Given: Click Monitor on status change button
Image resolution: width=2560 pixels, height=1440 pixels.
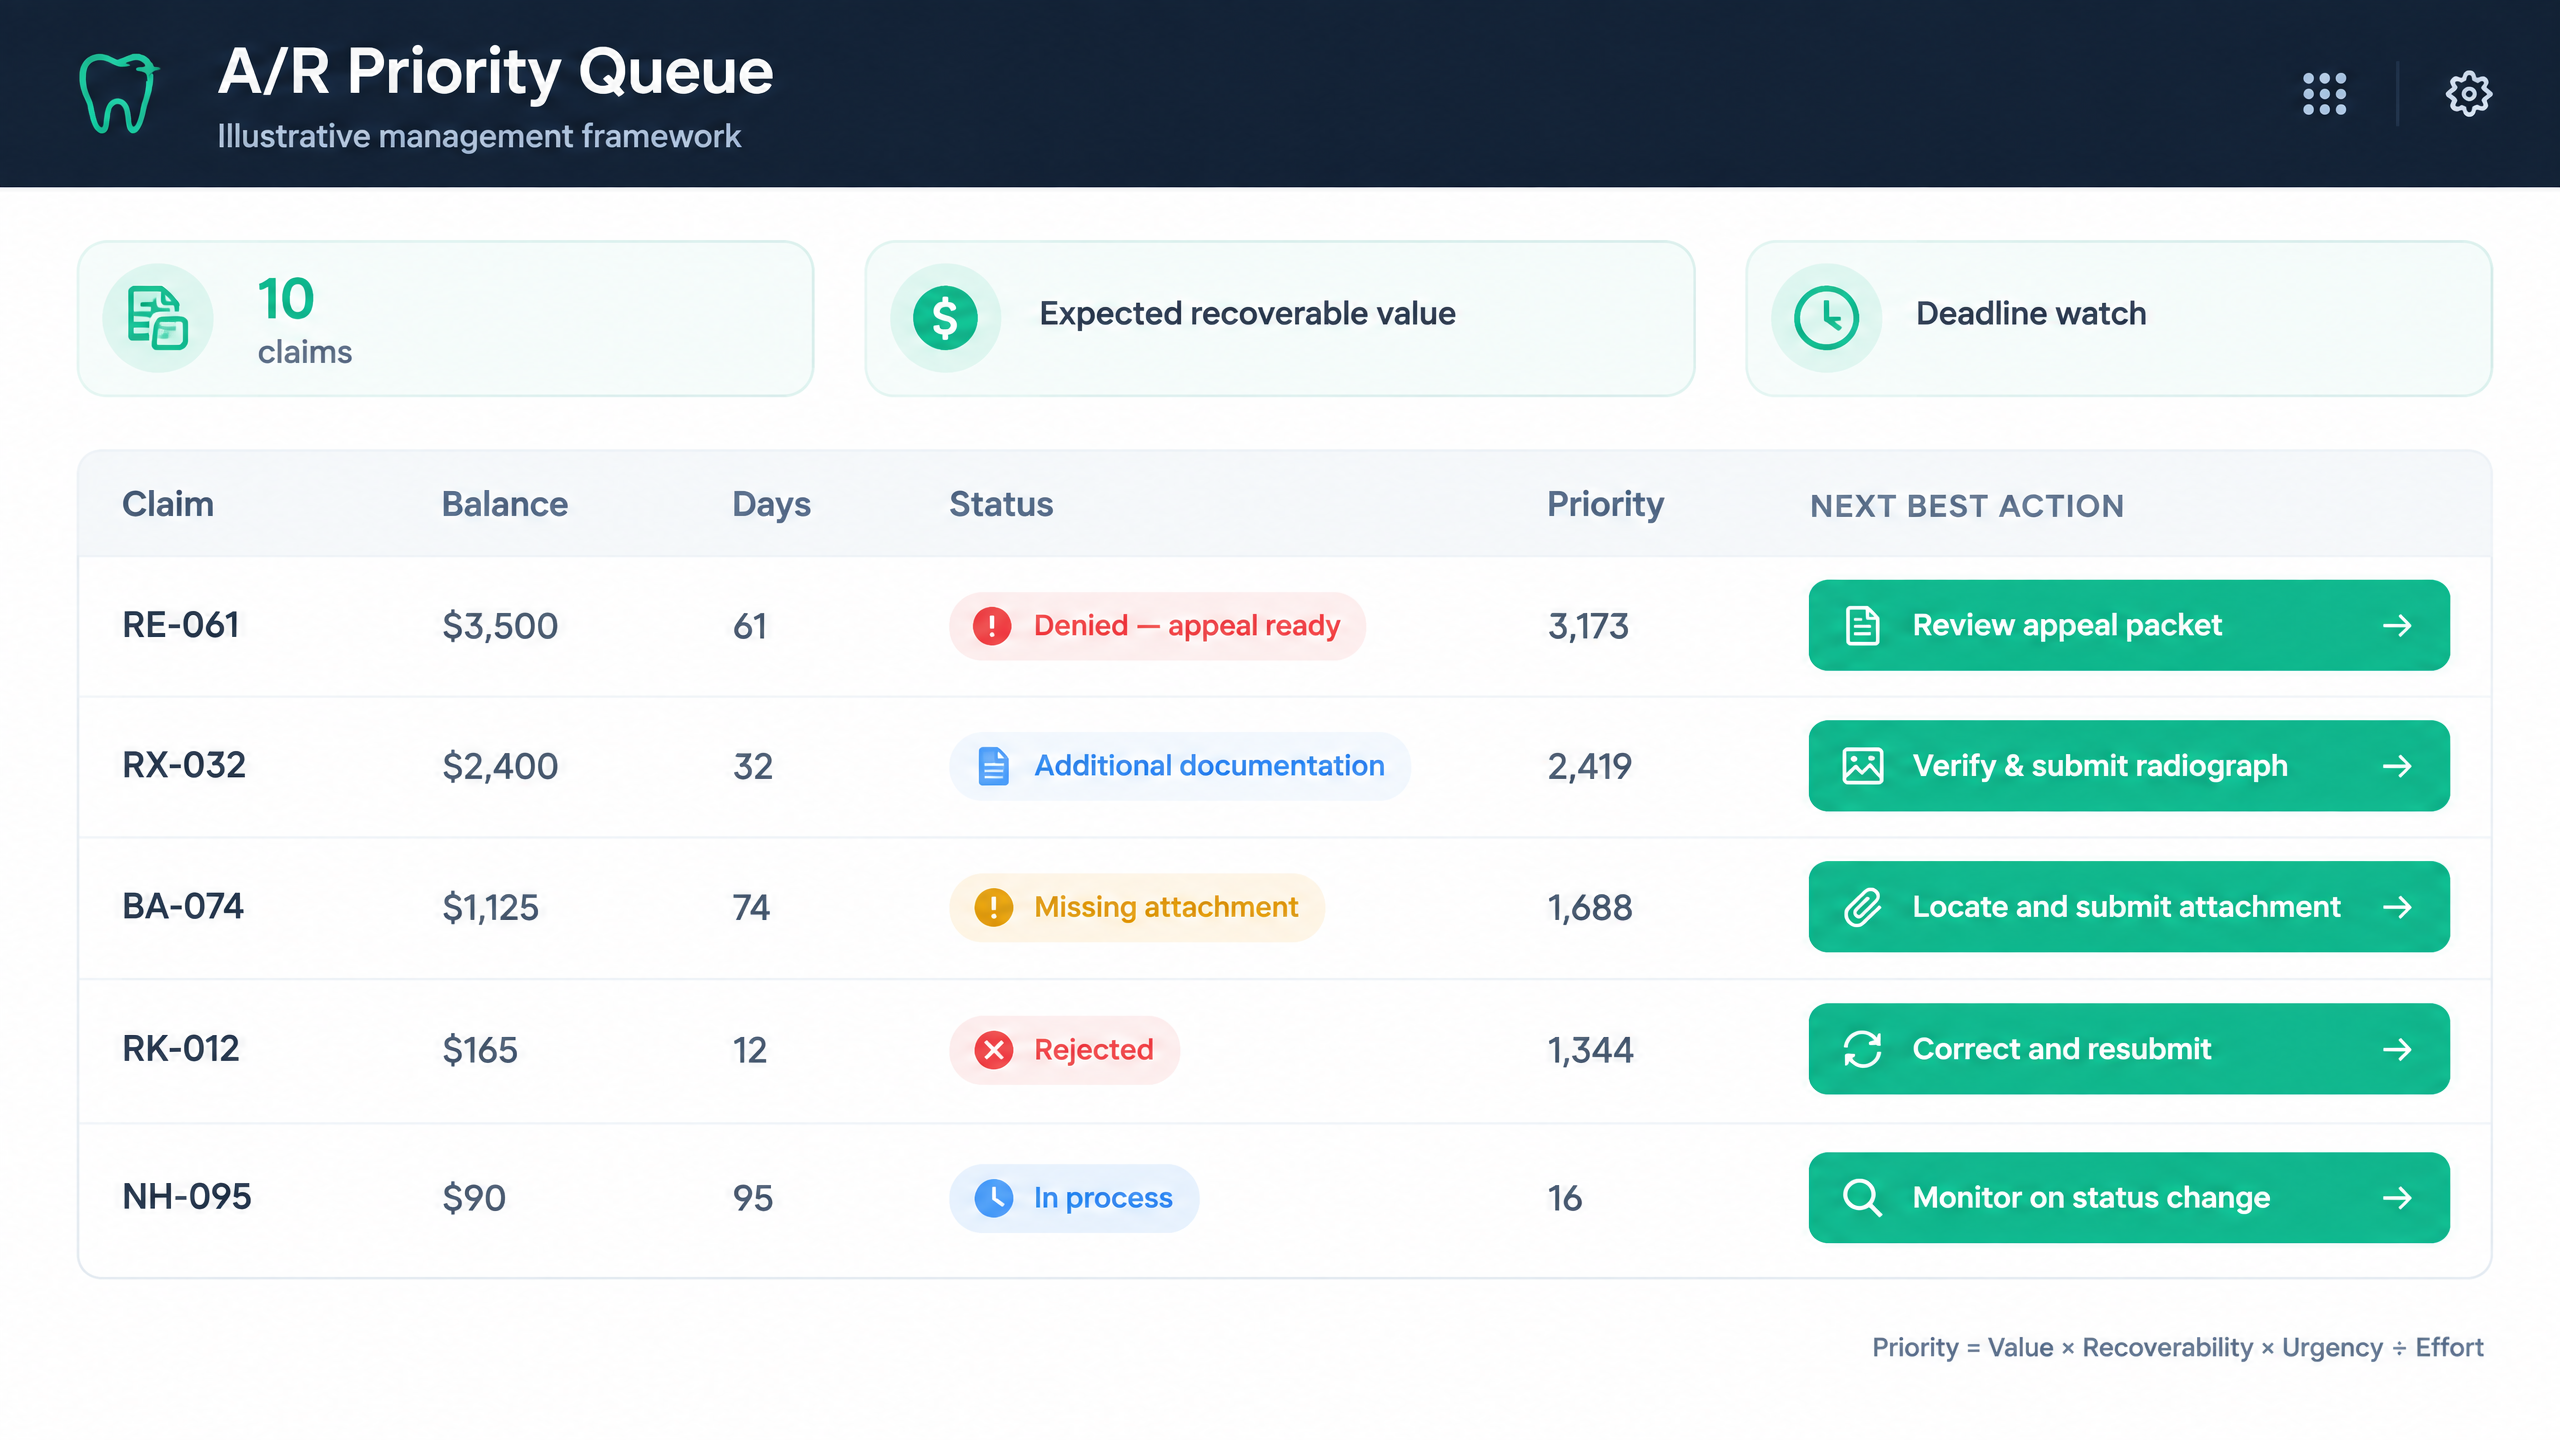Looking at the screenshot, I should pyautogui.click(x=2129, y=1197).
